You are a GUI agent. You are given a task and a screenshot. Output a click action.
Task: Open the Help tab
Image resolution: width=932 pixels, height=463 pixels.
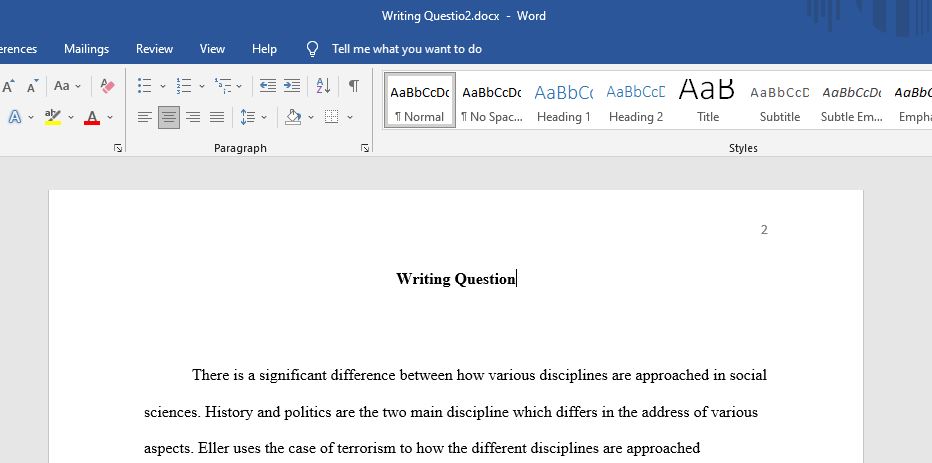pos(265,49)
